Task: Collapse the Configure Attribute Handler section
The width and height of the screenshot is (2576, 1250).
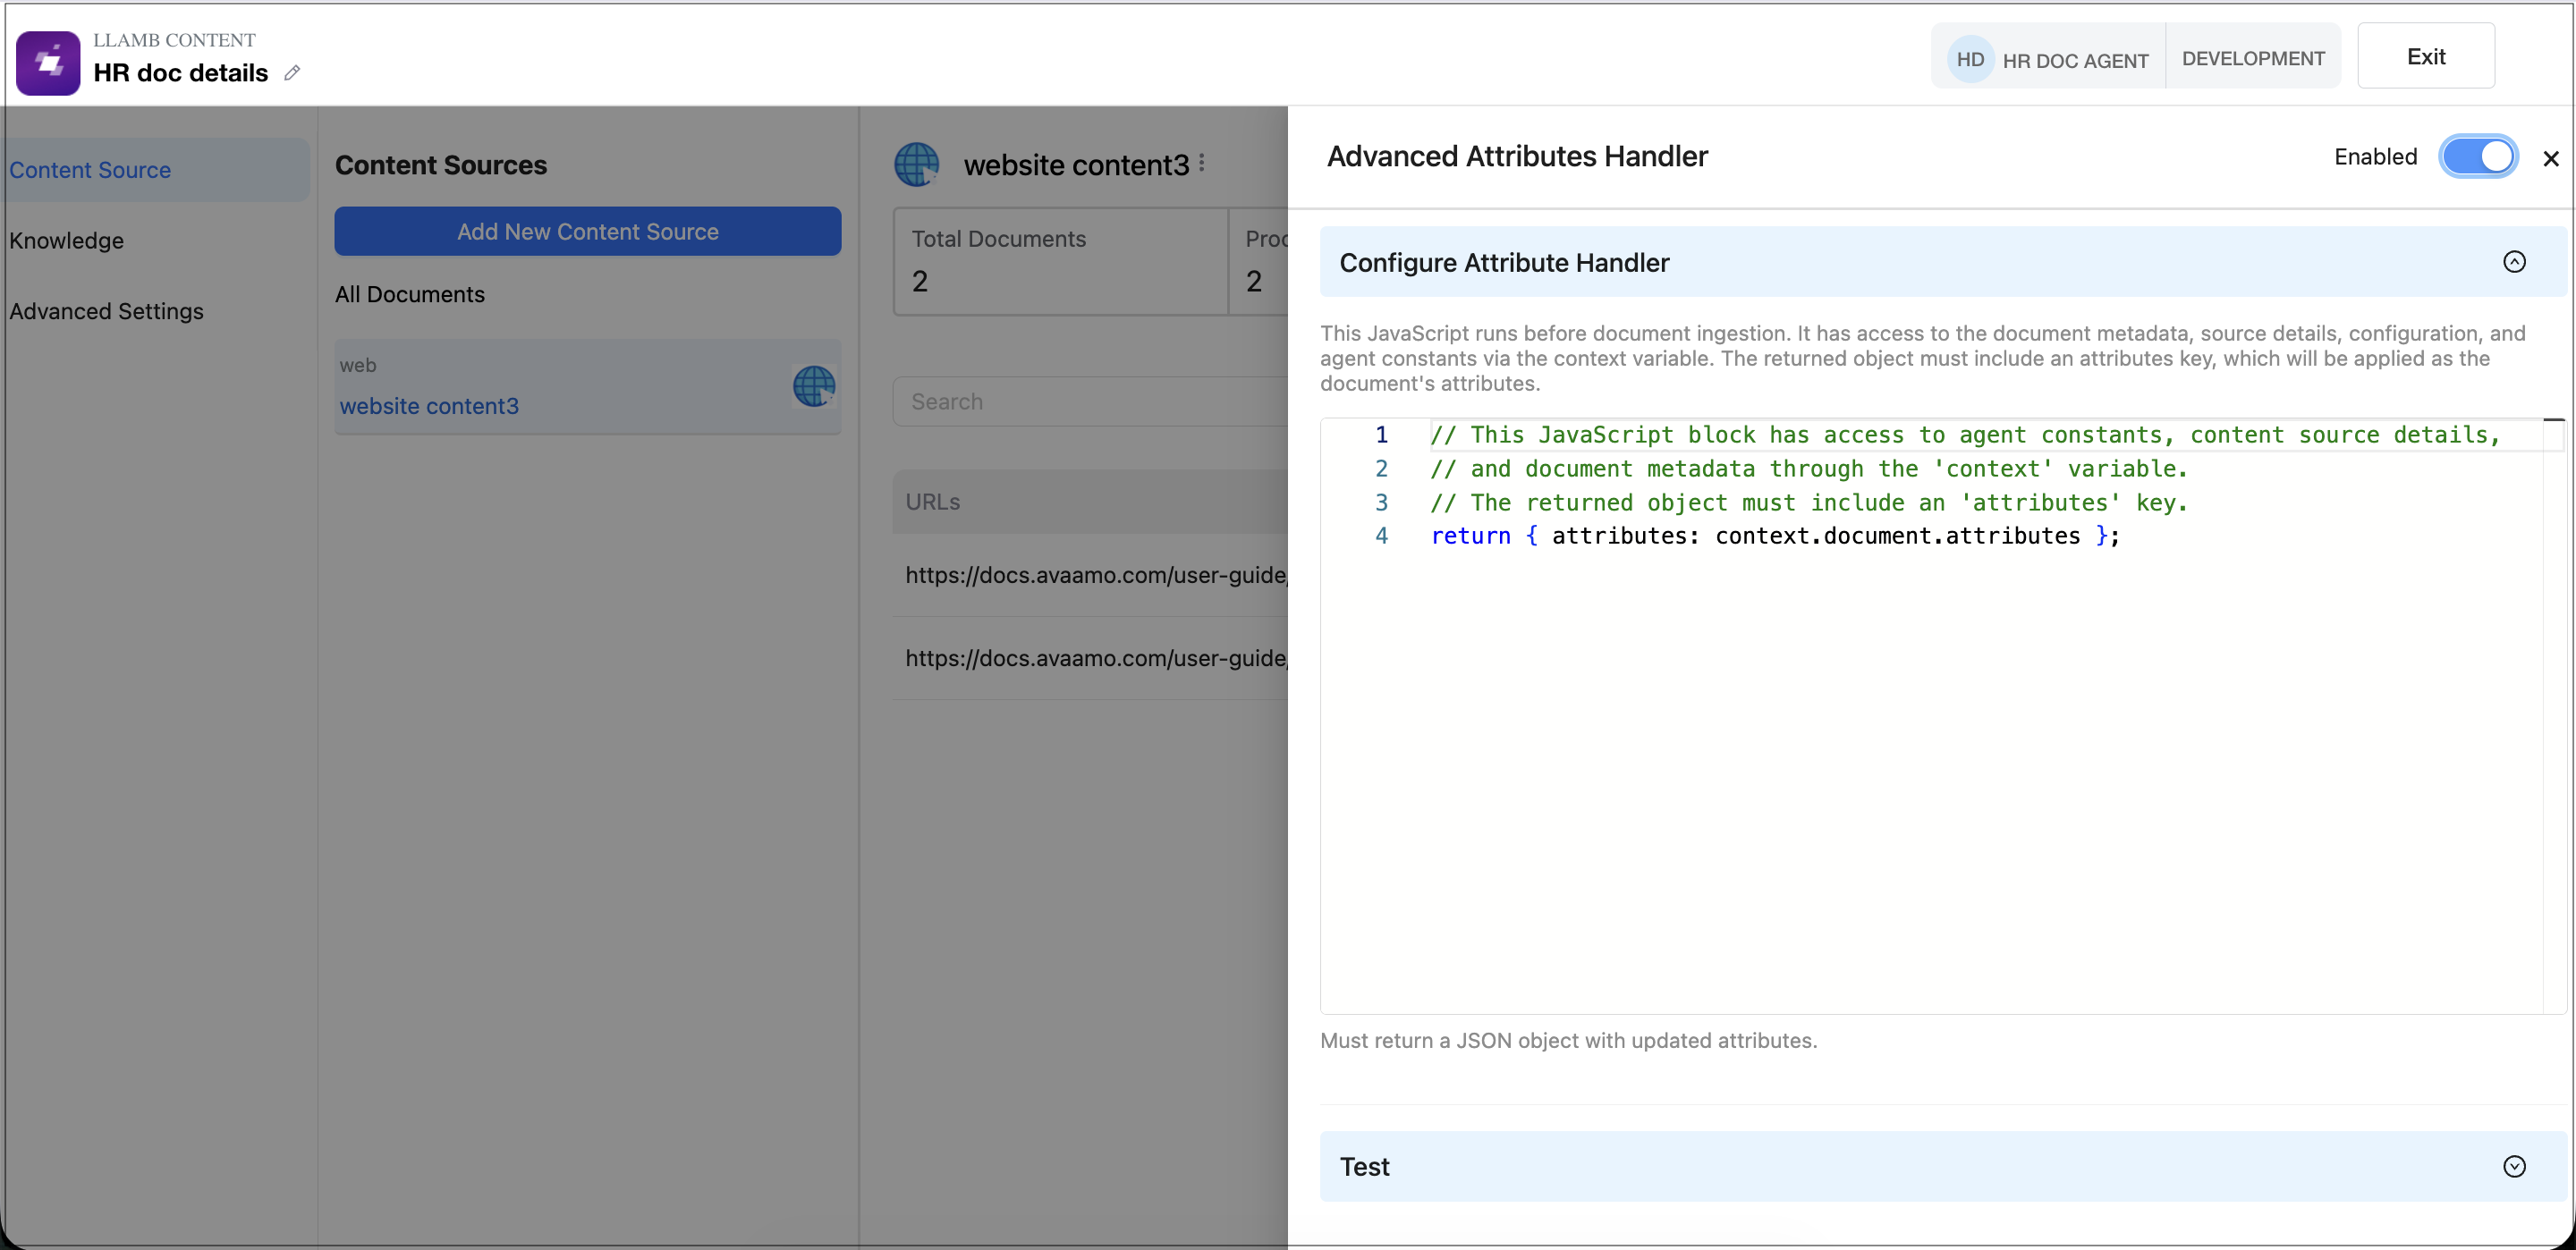Action: click(x=2514, y=262)
